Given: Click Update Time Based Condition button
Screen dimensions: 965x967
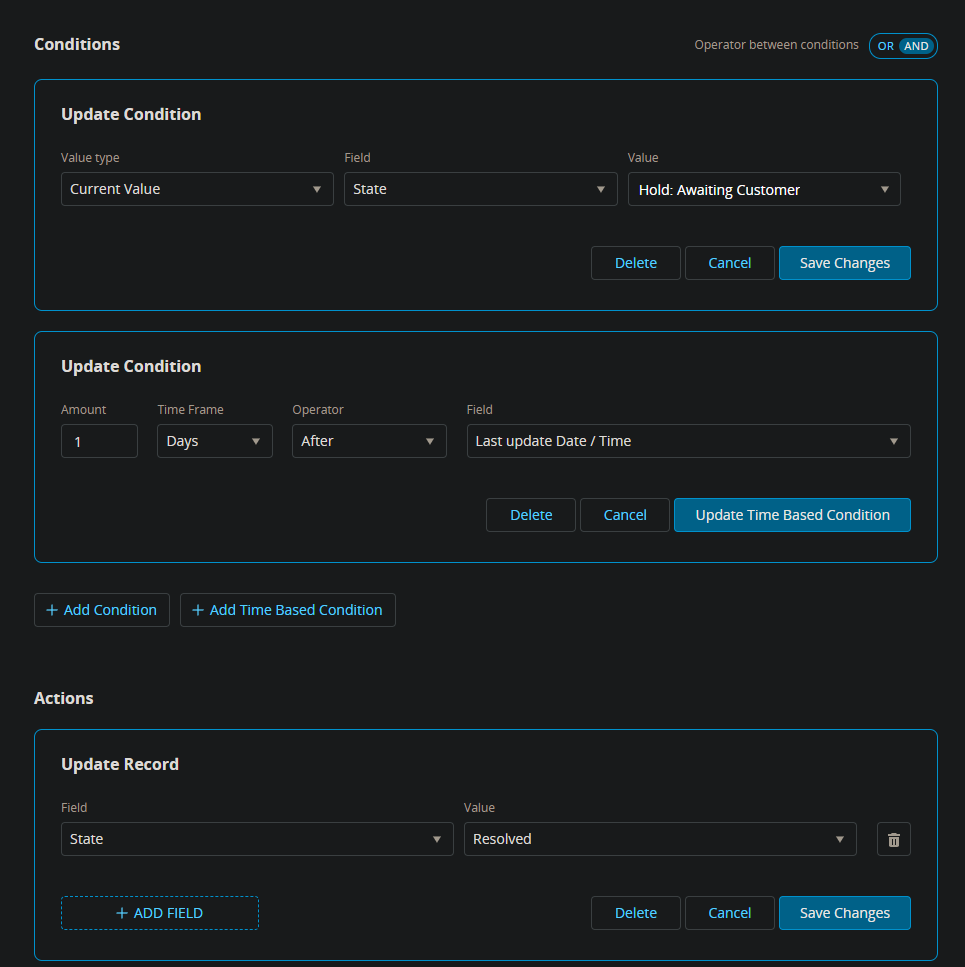Looking at the screenshot, I should click(x=792, y=515).
